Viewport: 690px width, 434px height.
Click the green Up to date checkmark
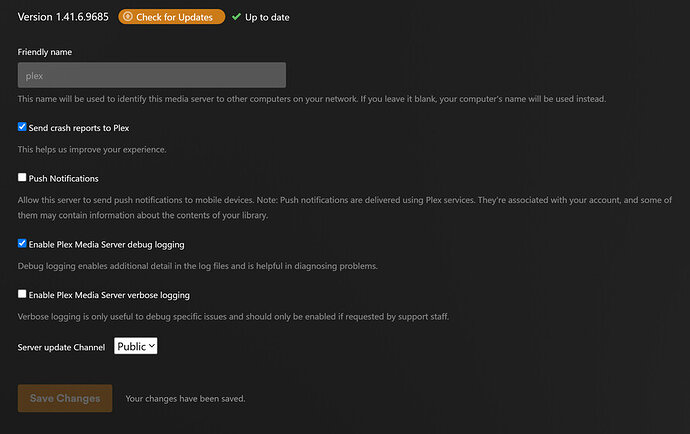click(x=236, y=17)
